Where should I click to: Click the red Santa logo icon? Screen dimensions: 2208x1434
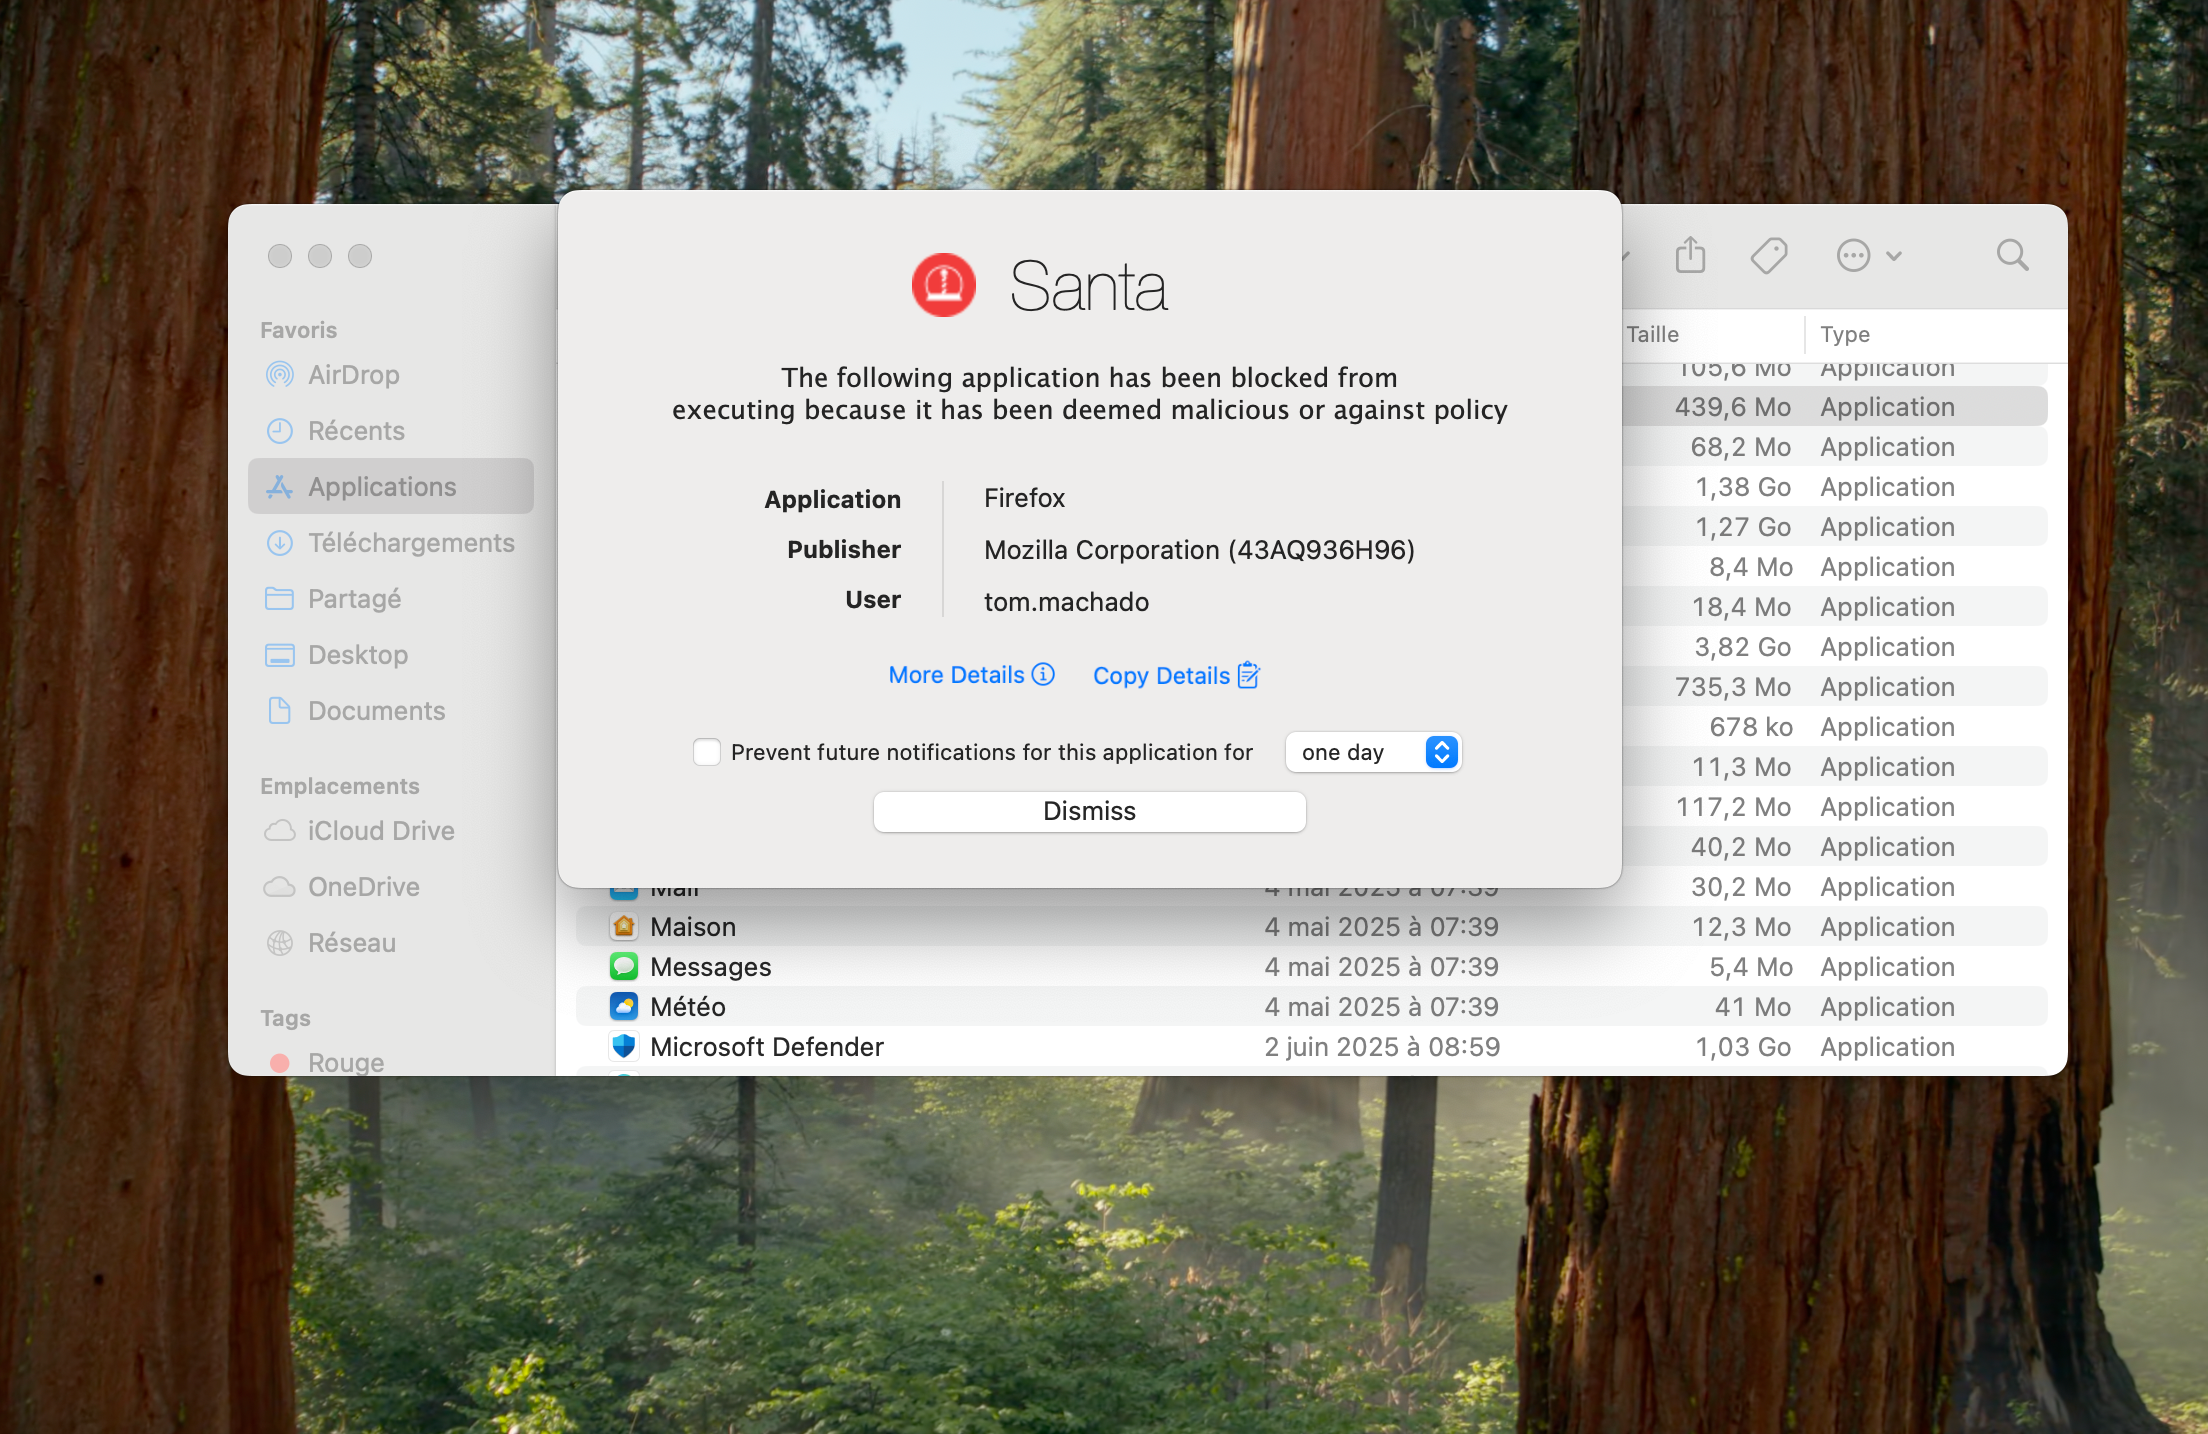coord(943,285)
